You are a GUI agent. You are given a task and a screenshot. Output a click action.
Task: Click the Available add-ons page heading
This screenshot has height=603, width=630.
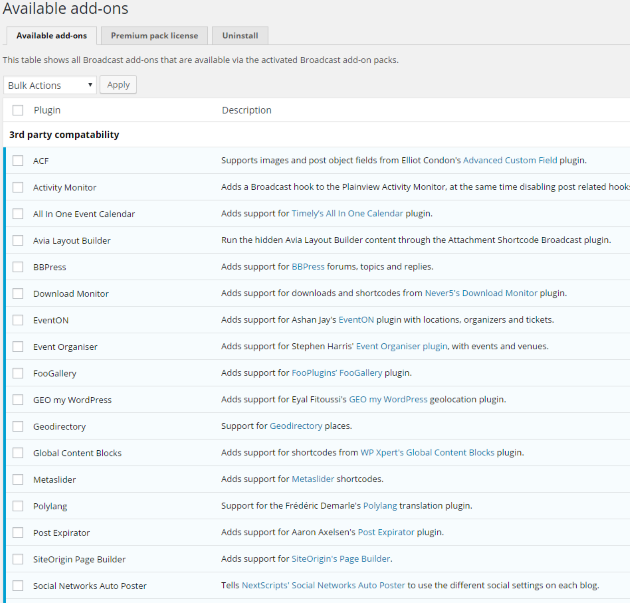click(65, 8)
